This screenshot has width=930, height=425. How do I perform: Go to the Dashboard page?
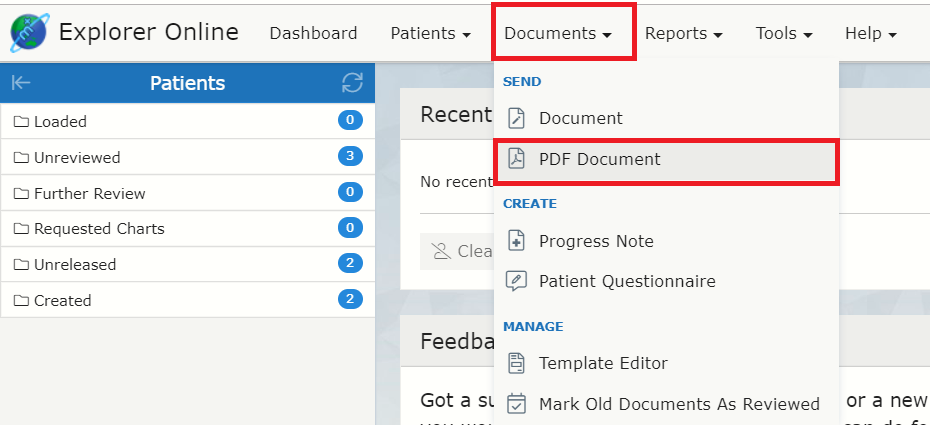313,33
